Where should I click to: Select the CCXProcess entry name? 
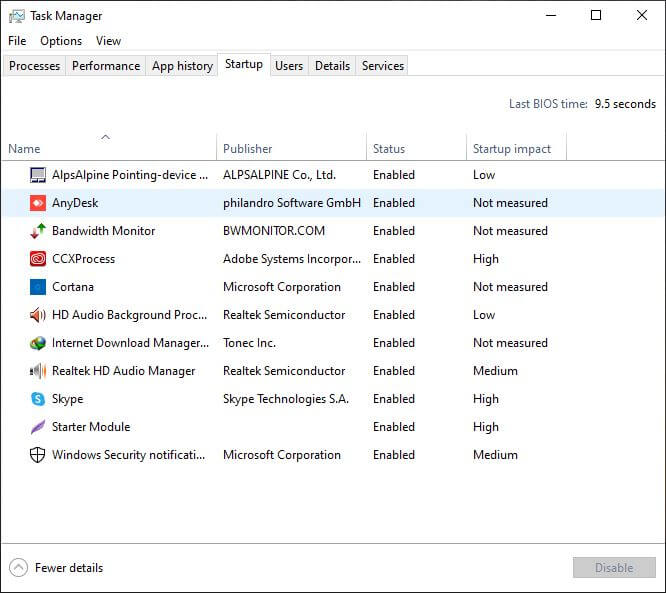point(84,259)
